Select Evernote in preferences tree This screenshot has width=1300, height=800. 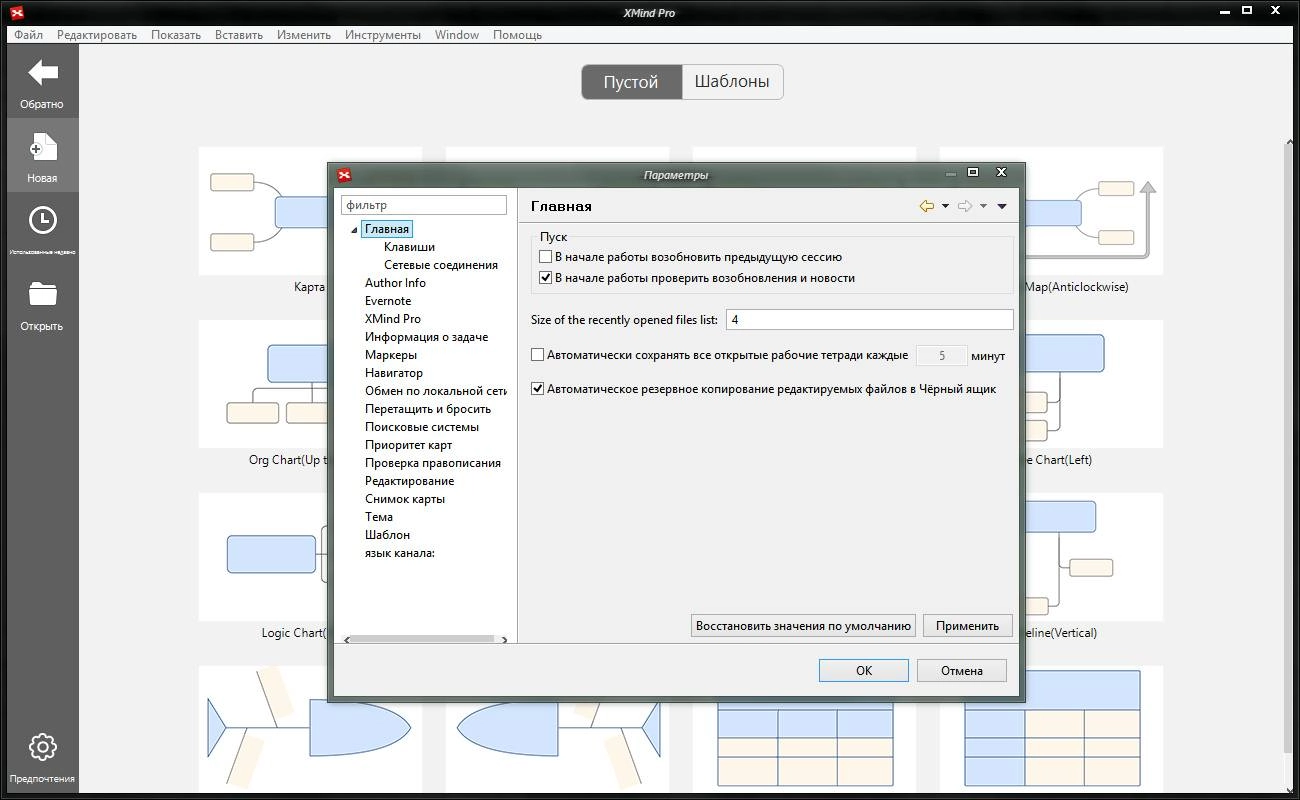(x=388, y=301)
